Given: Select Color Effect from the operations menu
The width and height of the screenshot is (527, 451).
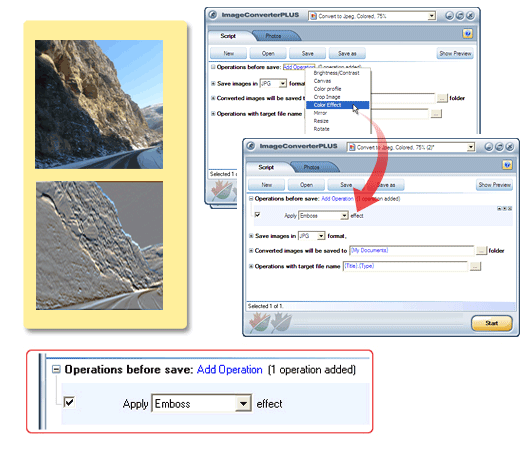Looking at the screenshot, I should coord(337,105).
